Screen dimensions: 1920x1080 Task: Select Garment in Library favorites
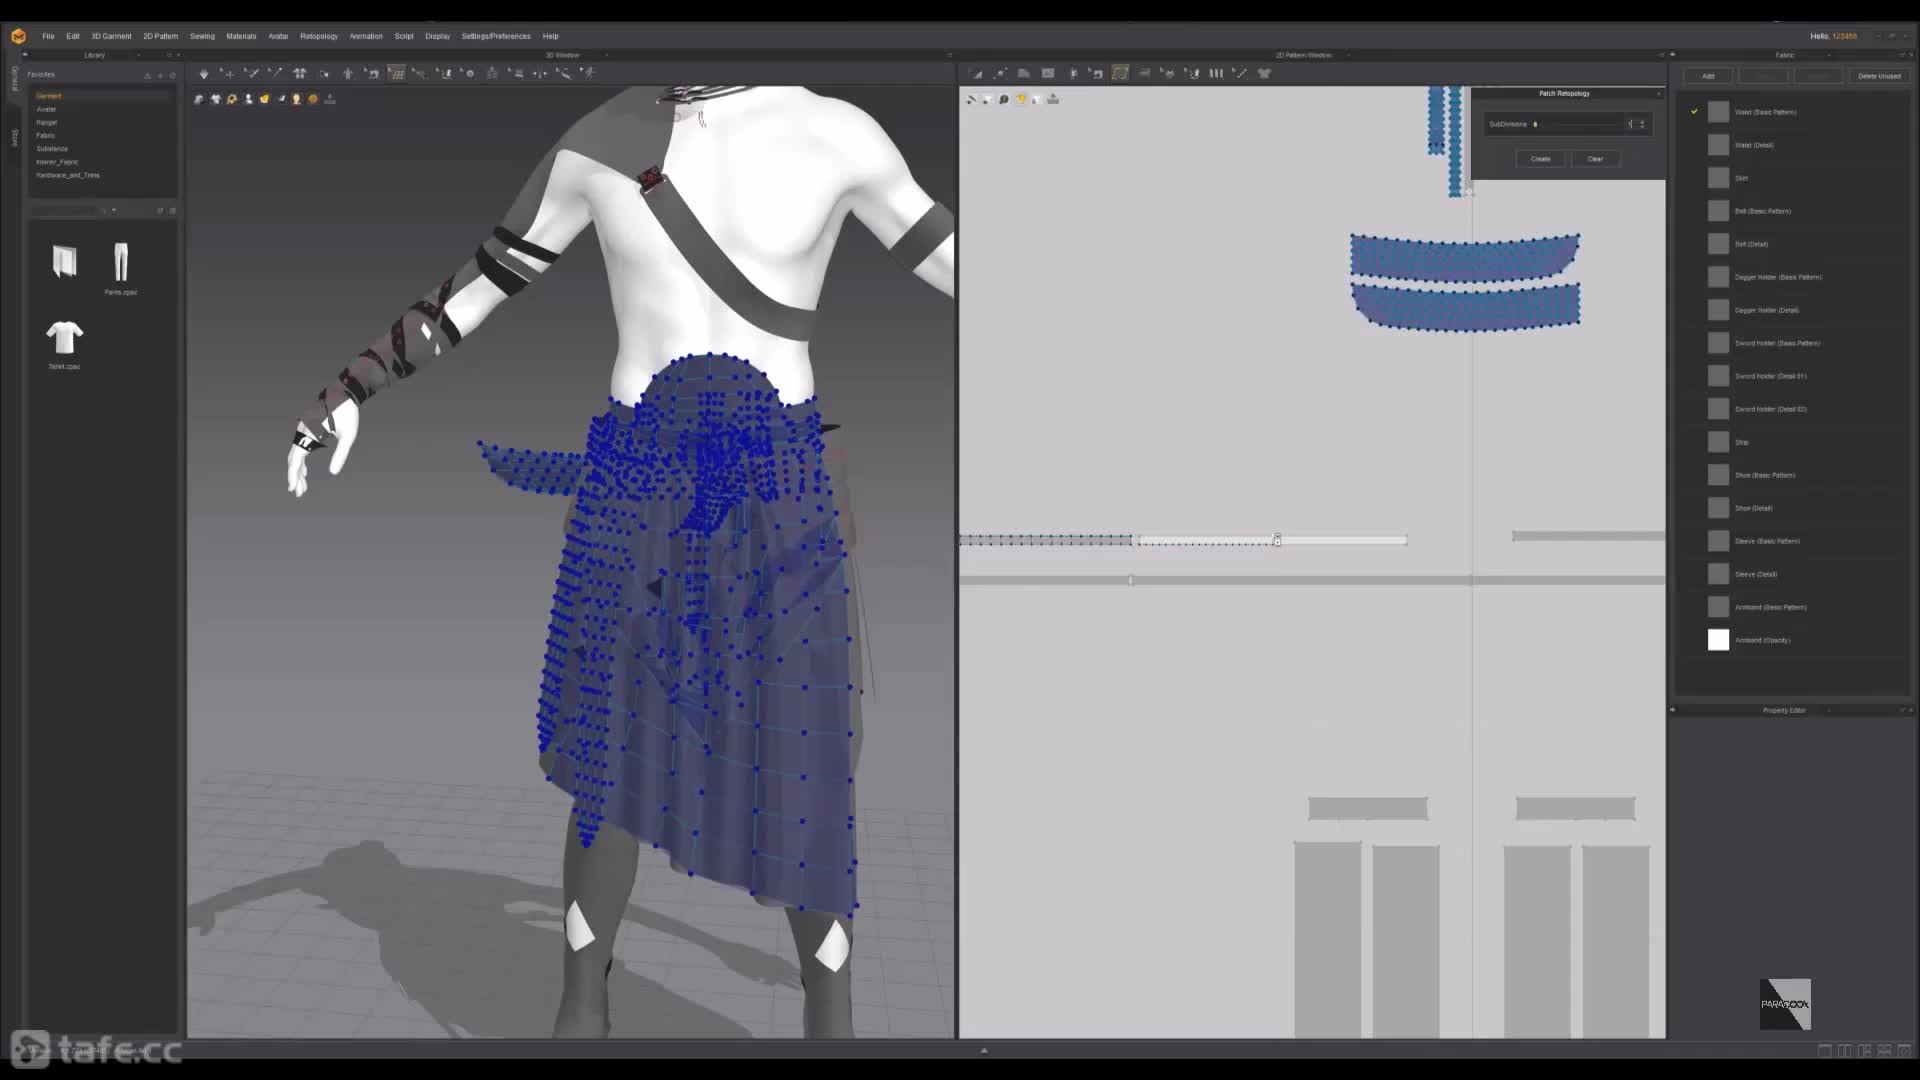49,96
